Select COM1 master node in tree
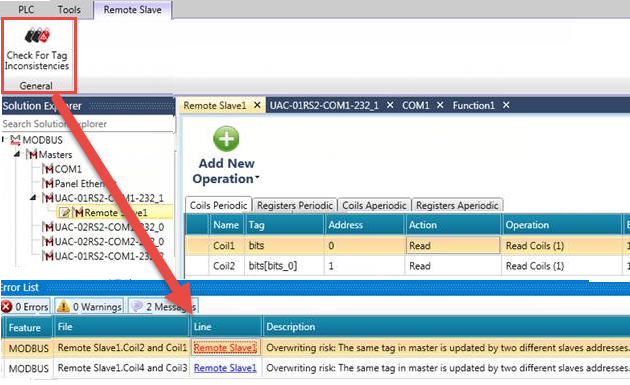This screenshot has height=385, width=630. pyautogui.click(x=63, y=169)
